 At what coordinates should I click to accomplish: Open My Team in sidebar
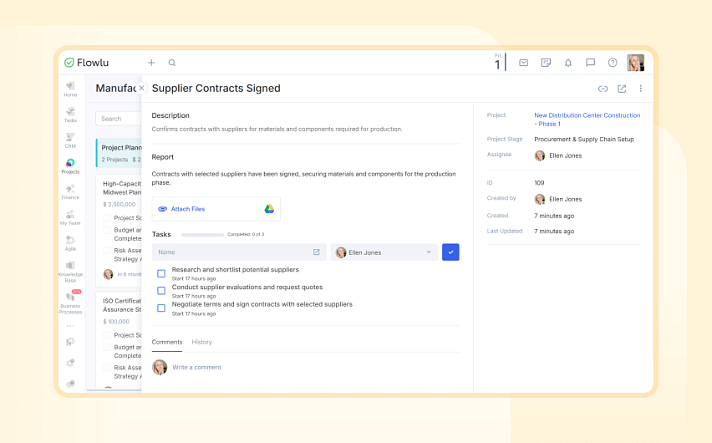(x=70, y=218)
